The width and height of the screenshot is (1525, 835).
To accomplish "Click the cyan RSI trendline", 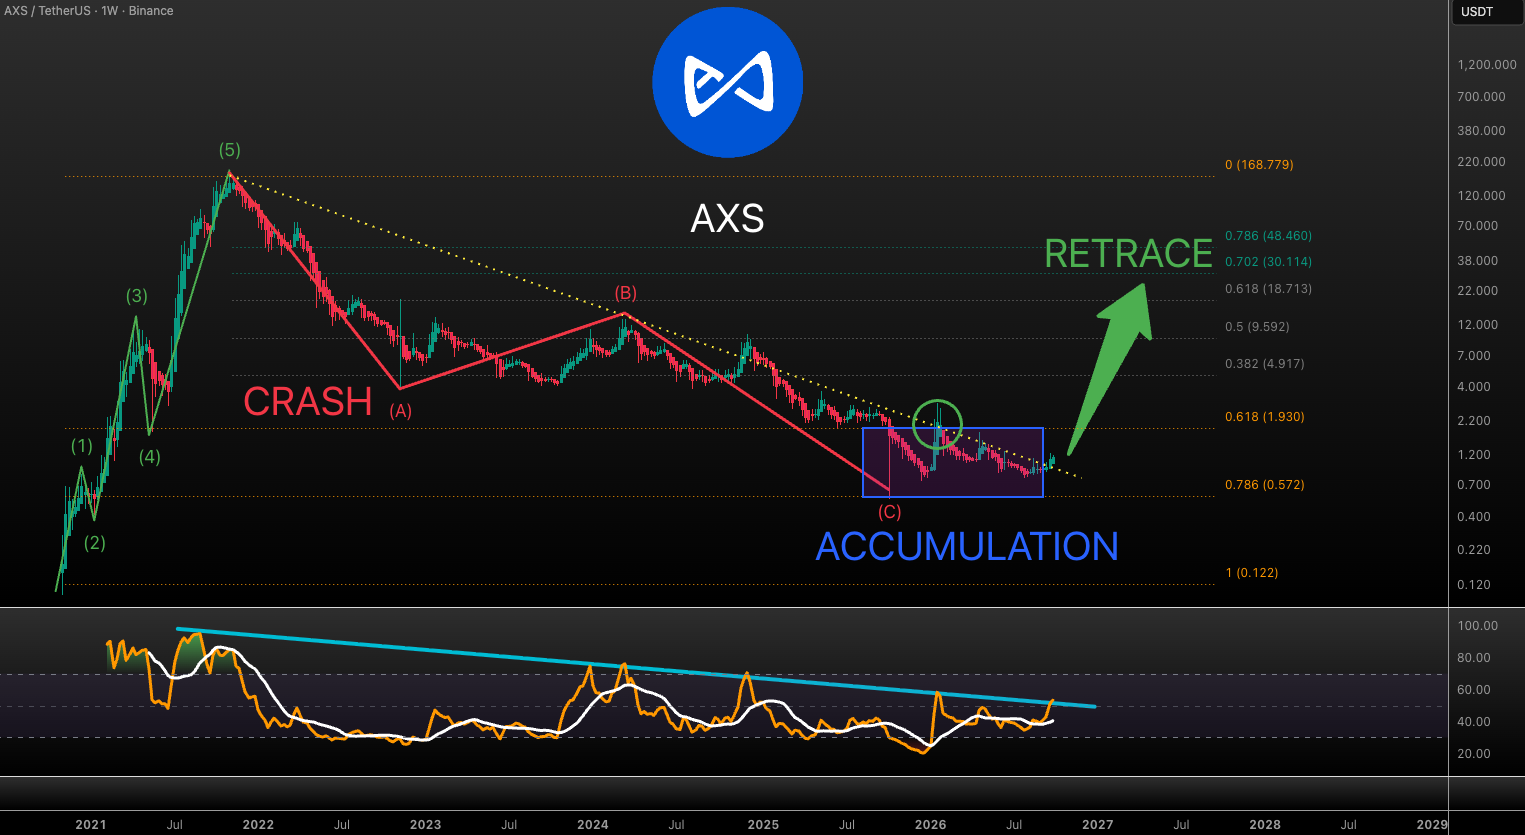I will pyautogui.click(x=637, y=668).
